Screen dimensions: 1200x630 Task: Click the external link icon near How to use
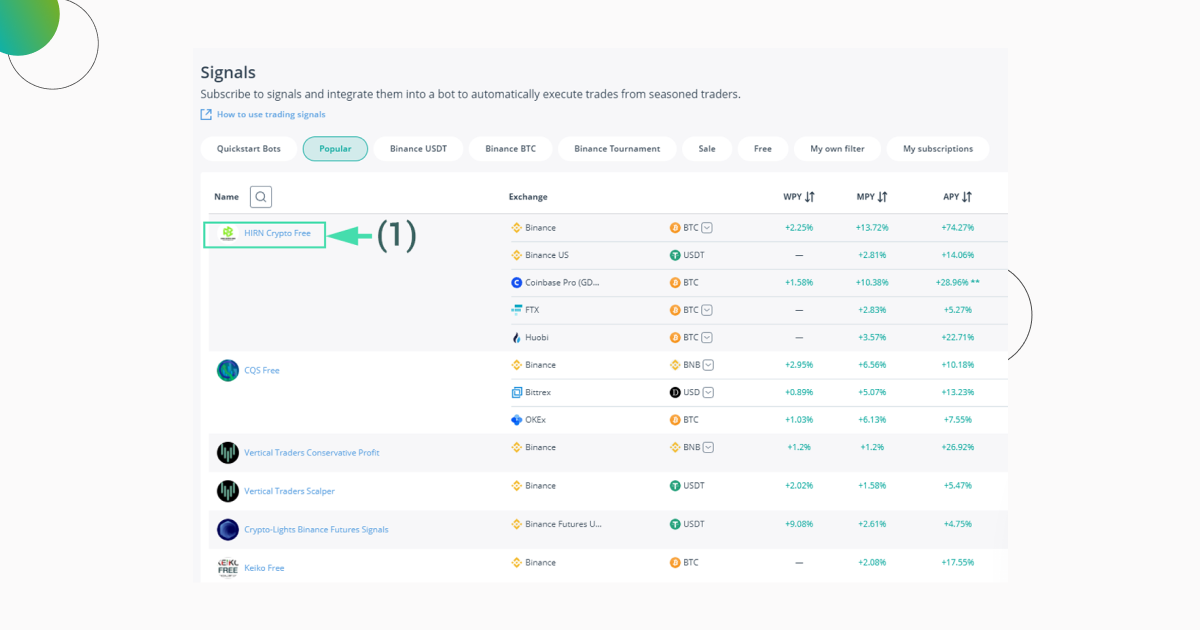pos(206,115)
